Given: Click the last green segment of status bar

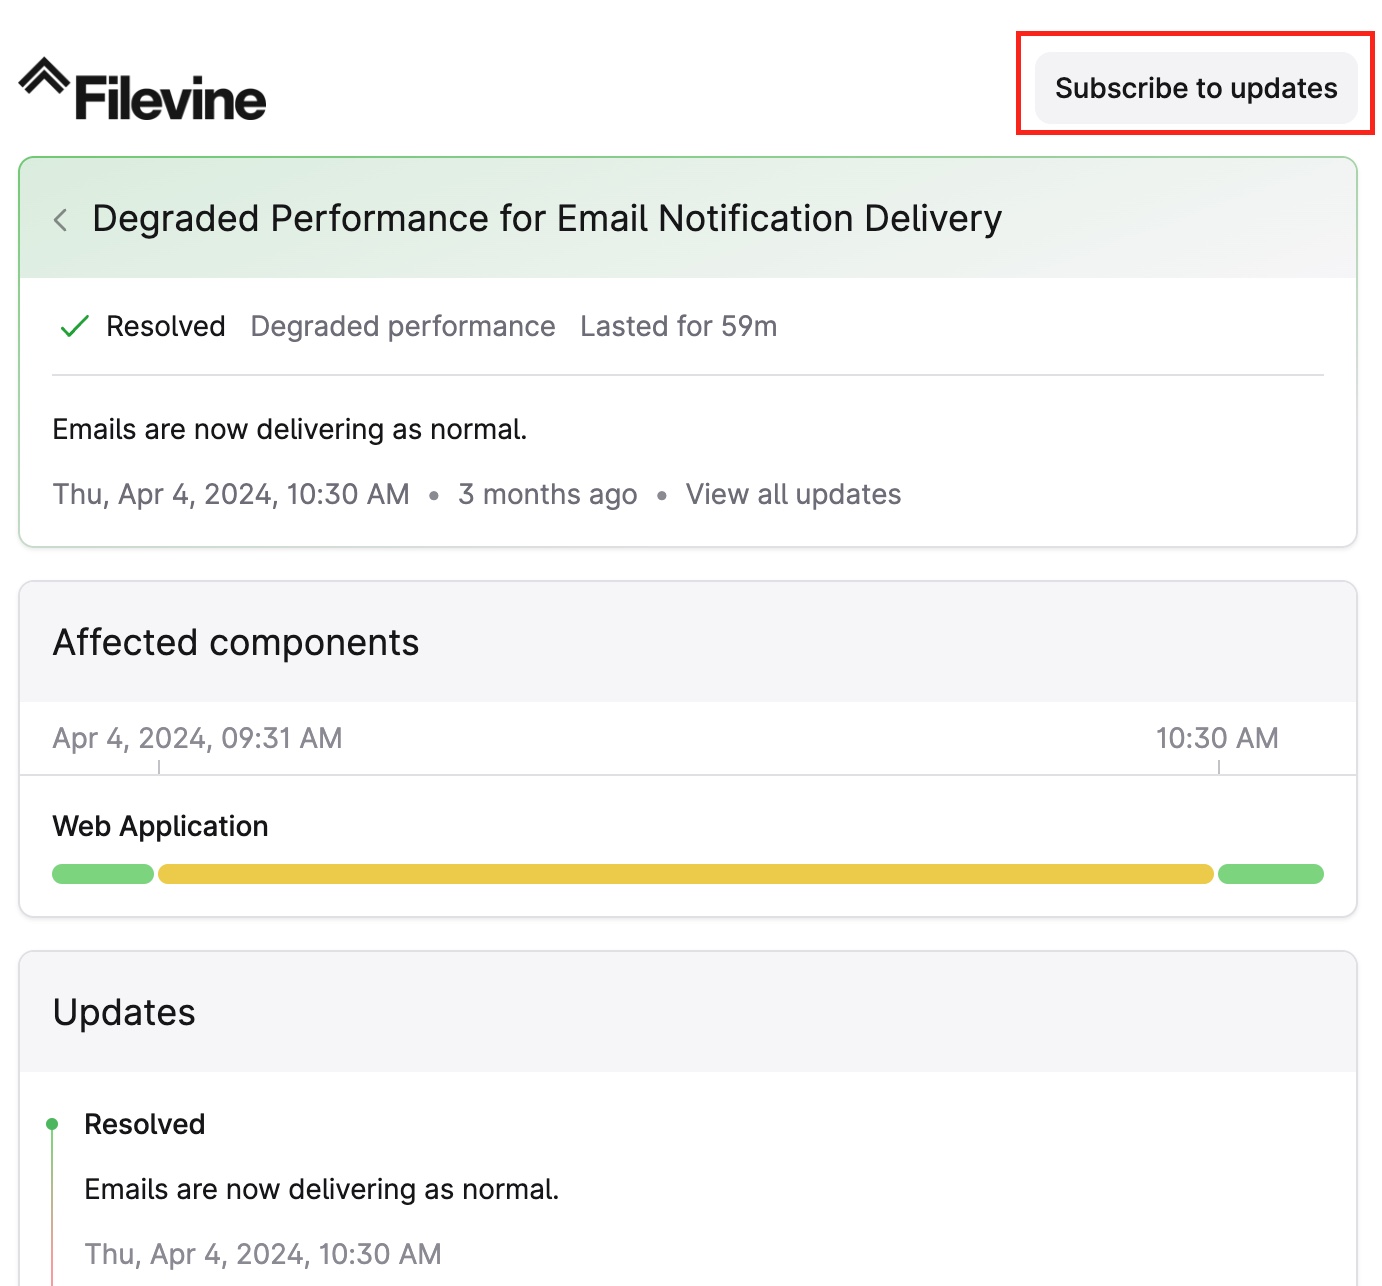Looking at the screenshot, I should tap(1271, 874).
